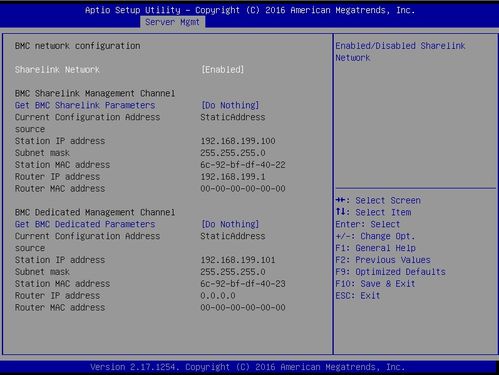Viewport: 499px width, 375px height.
Task: Click Sharelink Current Configuration Address source label
Action: click(x=87, y=123)
